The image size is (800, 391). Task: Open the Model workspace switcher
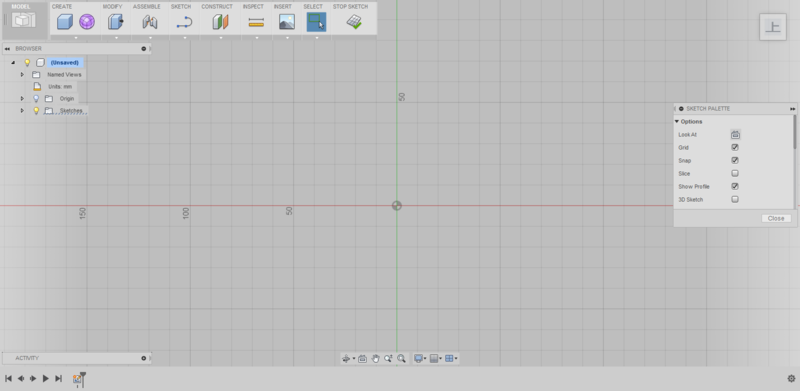click(x=24, y=20)
